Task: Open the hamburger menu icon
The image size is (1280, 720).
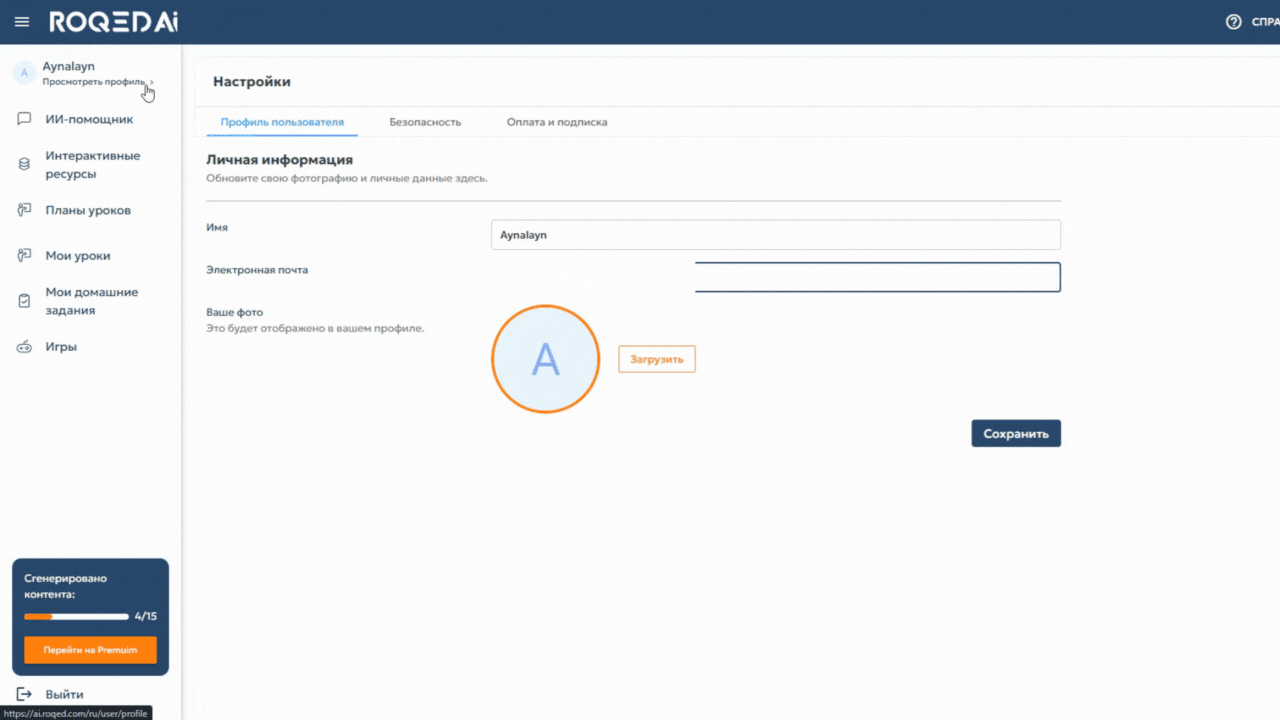Action: tap(22, 22)
